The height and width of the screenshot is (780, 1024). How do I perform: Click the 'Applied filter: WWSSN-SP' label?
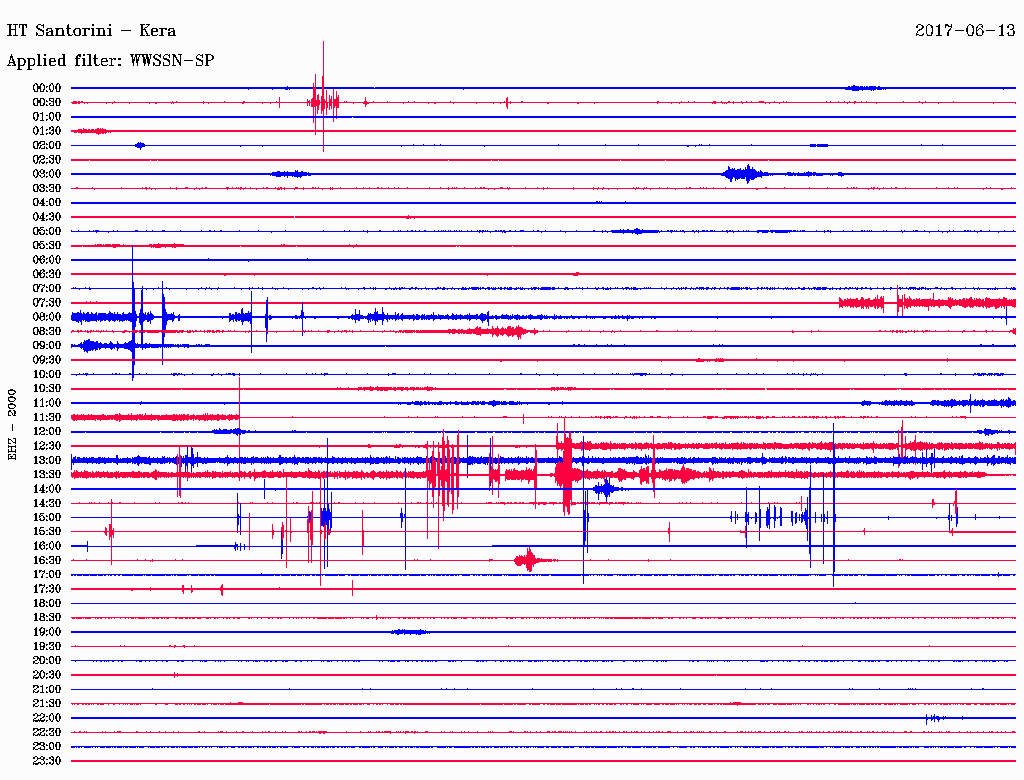point(110,61)
